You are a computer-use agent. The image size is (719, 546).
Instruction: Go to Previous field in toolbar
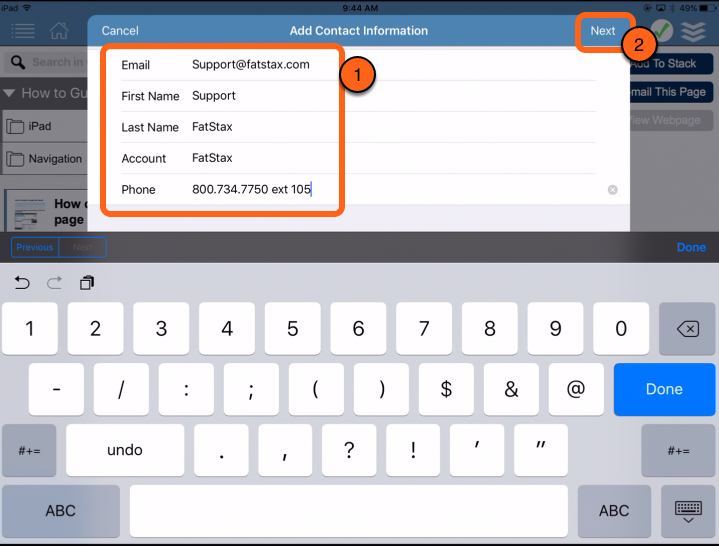(35, 247)
